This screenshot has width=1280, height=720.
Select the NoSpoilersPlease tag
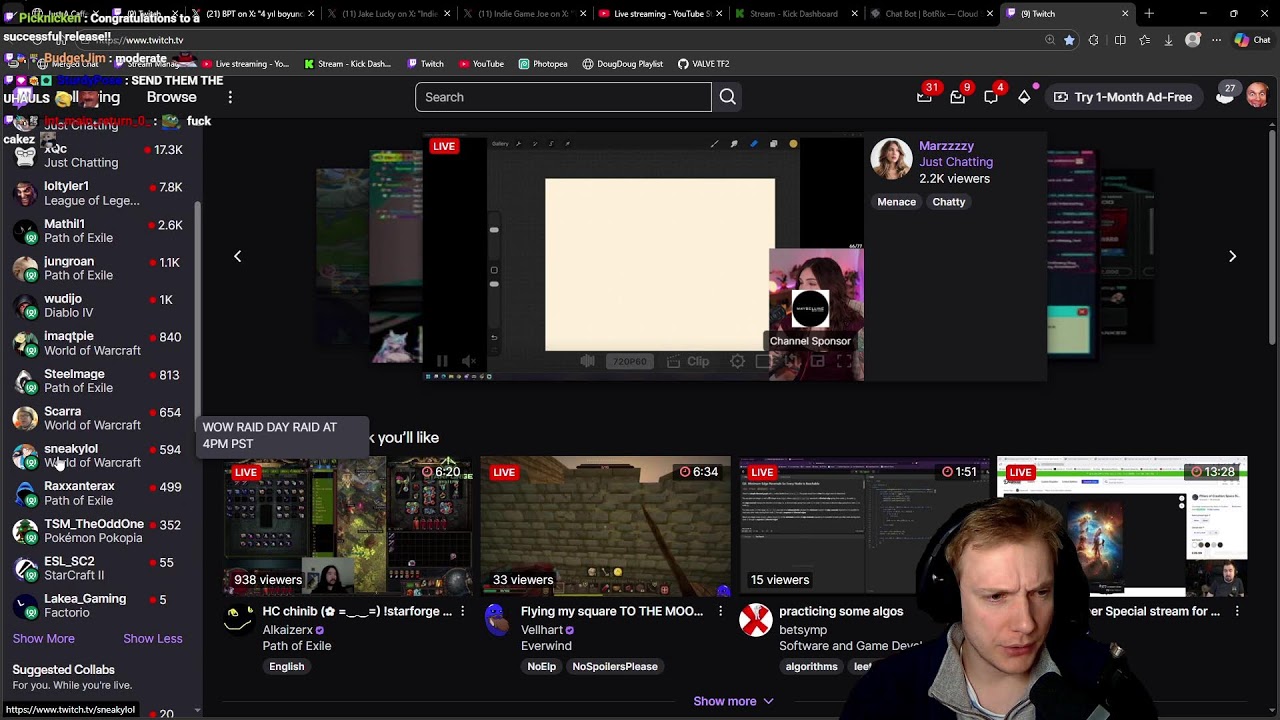pyautogui.click(x=615, y=667)
